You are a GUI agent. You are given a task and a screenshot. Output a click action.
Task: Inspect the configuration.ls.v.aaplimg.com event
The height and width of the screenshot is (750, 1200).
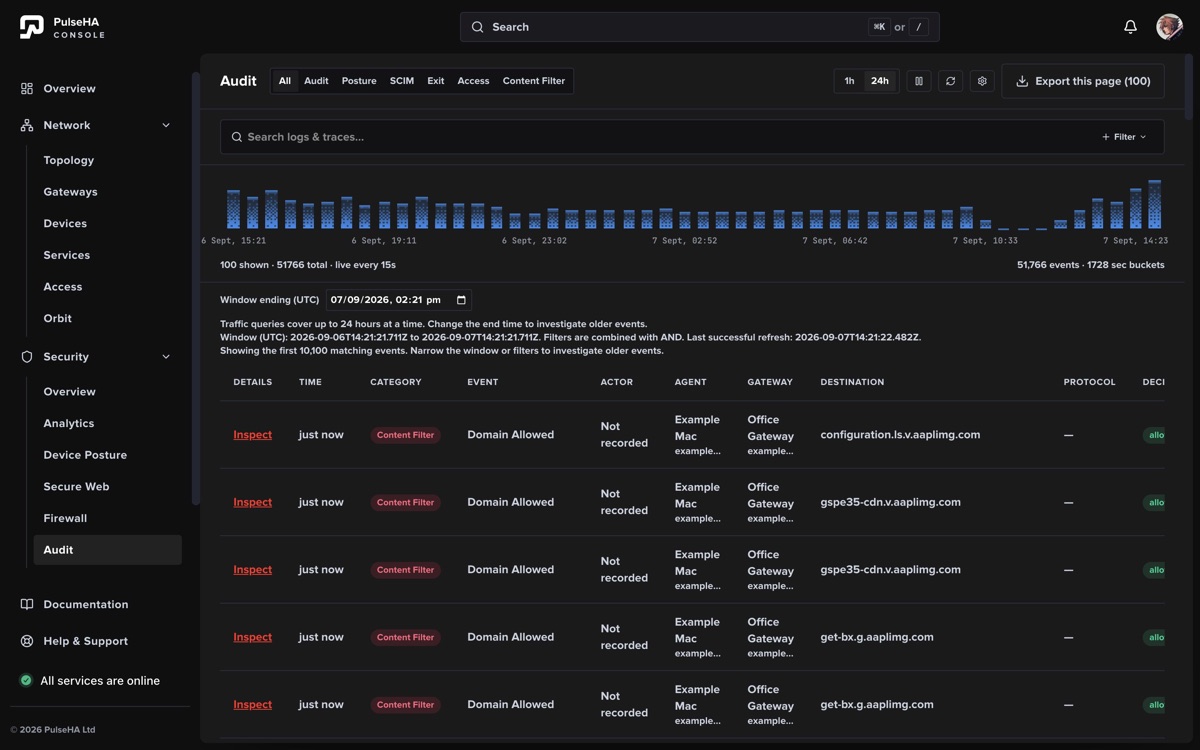[252, 435]
